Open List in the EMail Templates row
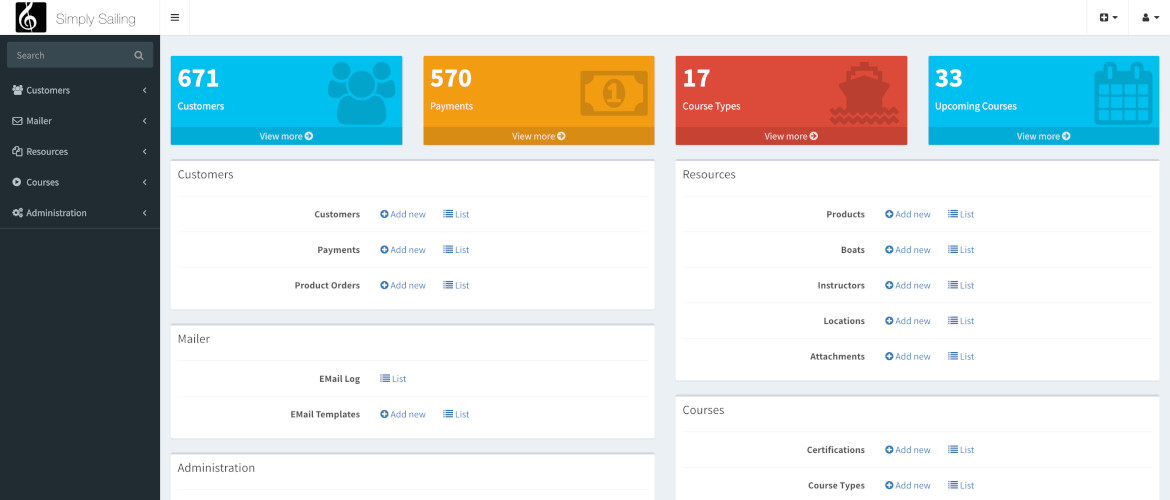 (x=456, y=414)
